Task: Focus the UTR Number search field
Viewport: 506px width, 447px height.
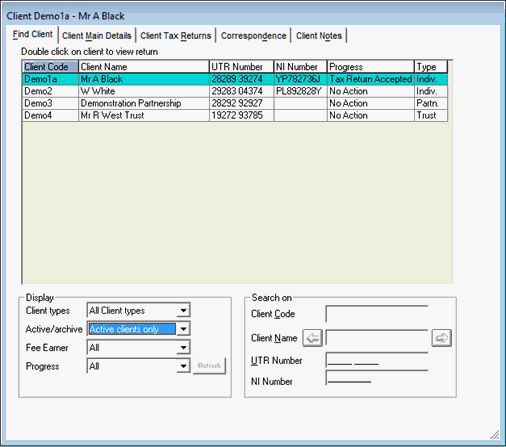Action: pos(377,360)
